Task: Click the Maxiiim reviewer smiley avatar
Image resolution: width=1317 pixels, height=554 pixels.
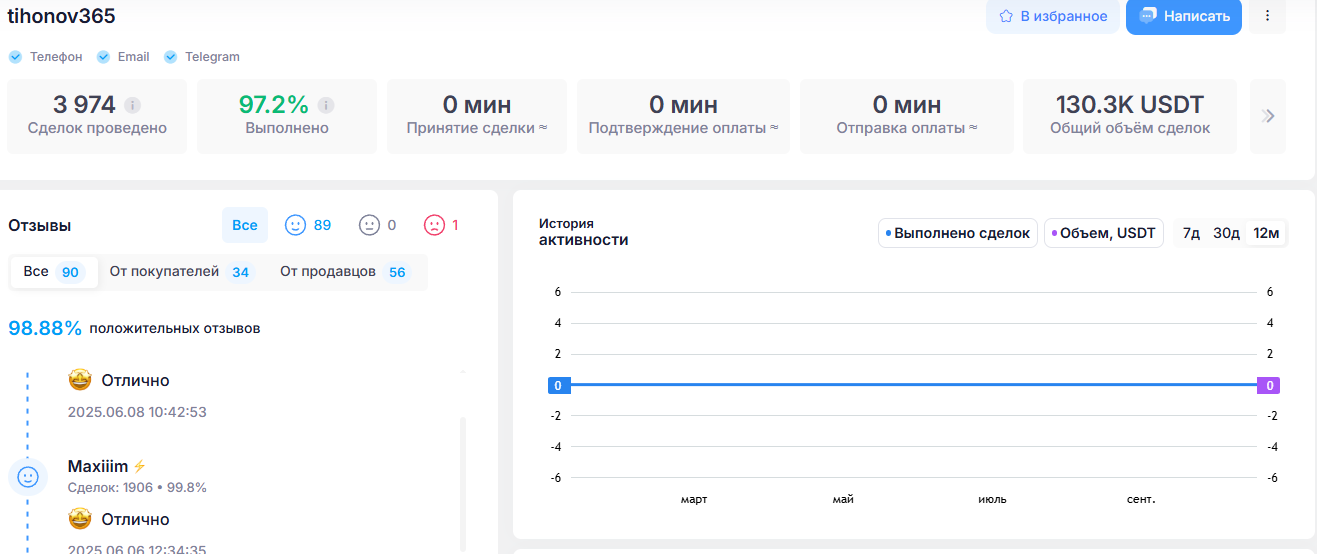Action: [28, 477]
